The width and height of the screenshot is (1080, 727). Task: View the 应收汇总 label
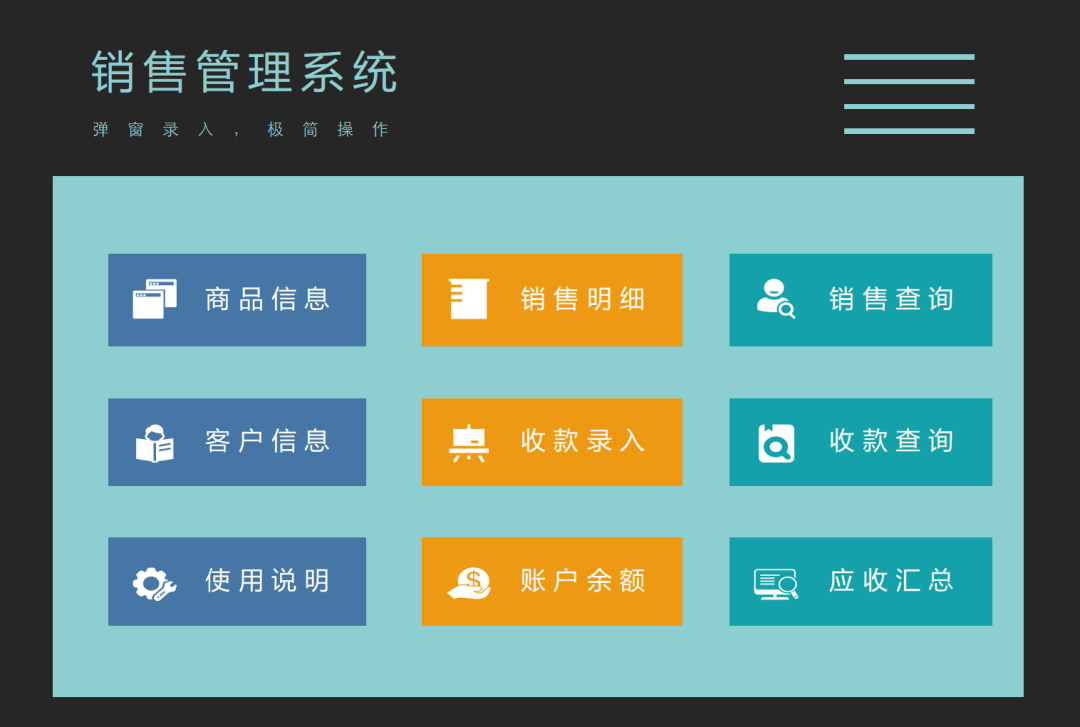(x=891, y=581)
